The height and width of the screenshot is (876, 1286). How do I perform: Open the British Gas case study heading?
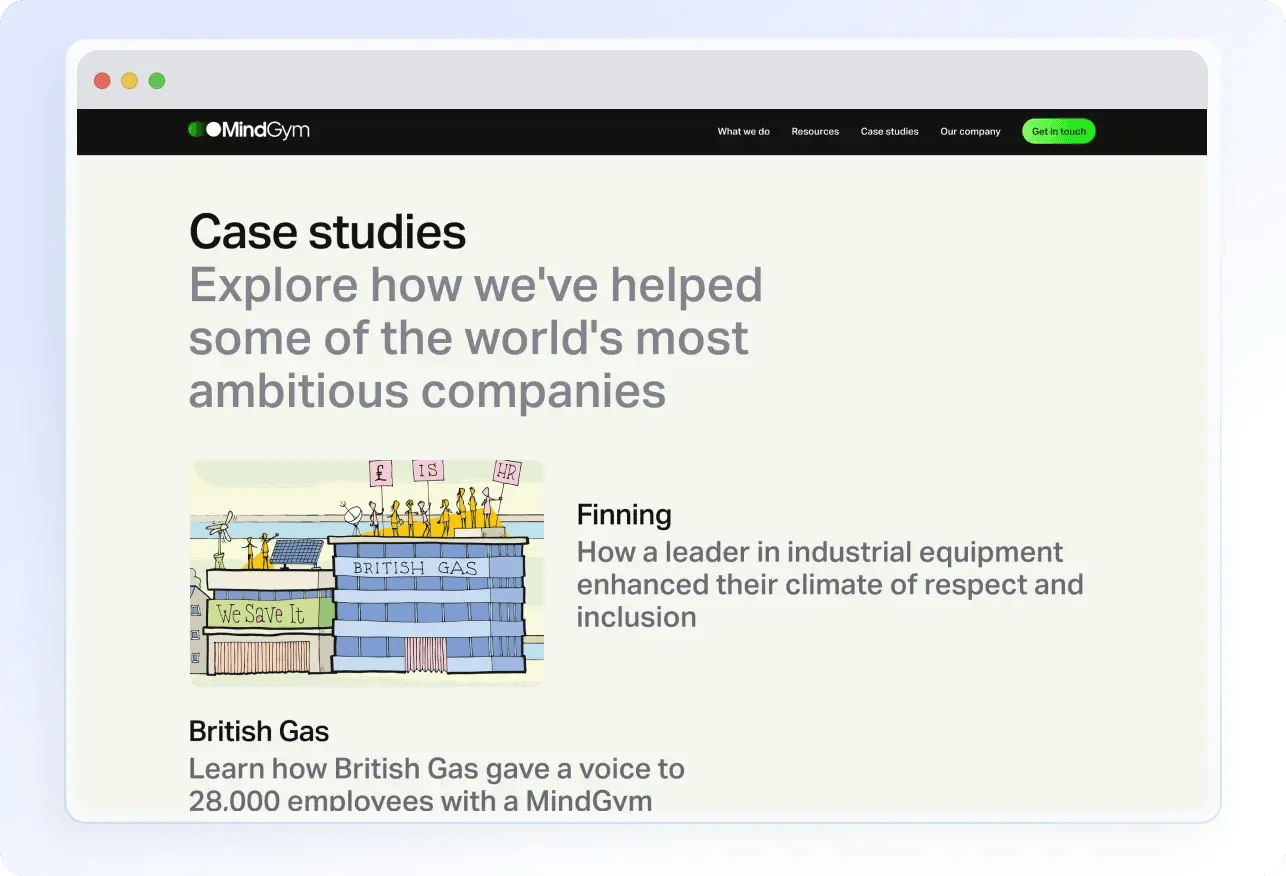pyautogui.click(x=259, y=731)
